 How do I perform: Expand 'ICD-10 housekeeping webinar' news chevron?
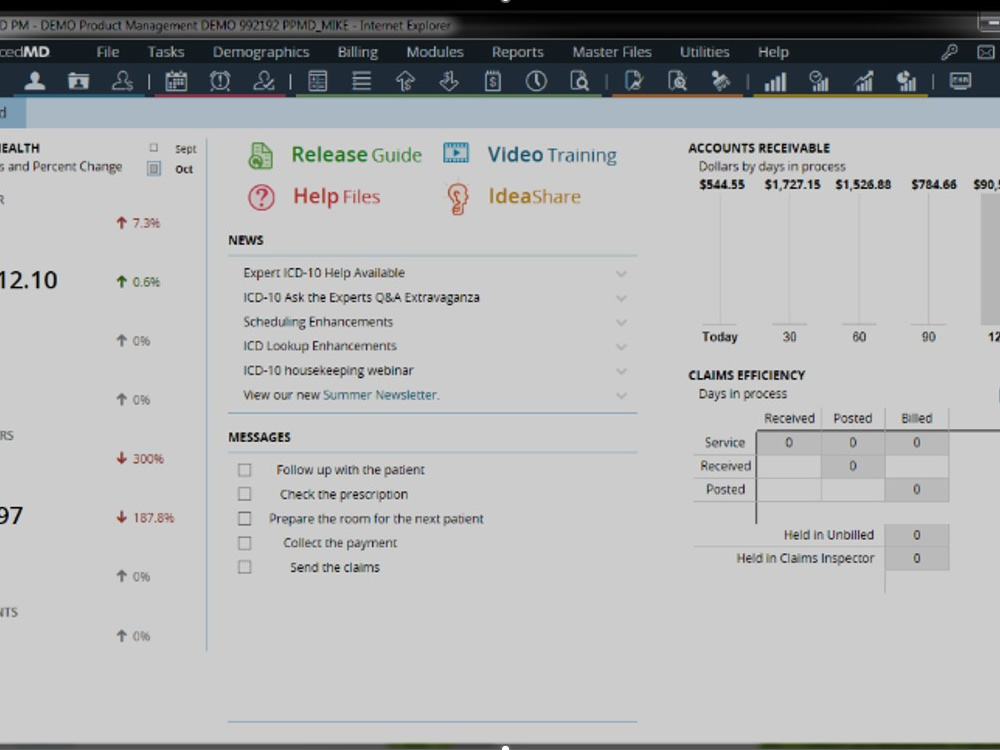(621, 371)
